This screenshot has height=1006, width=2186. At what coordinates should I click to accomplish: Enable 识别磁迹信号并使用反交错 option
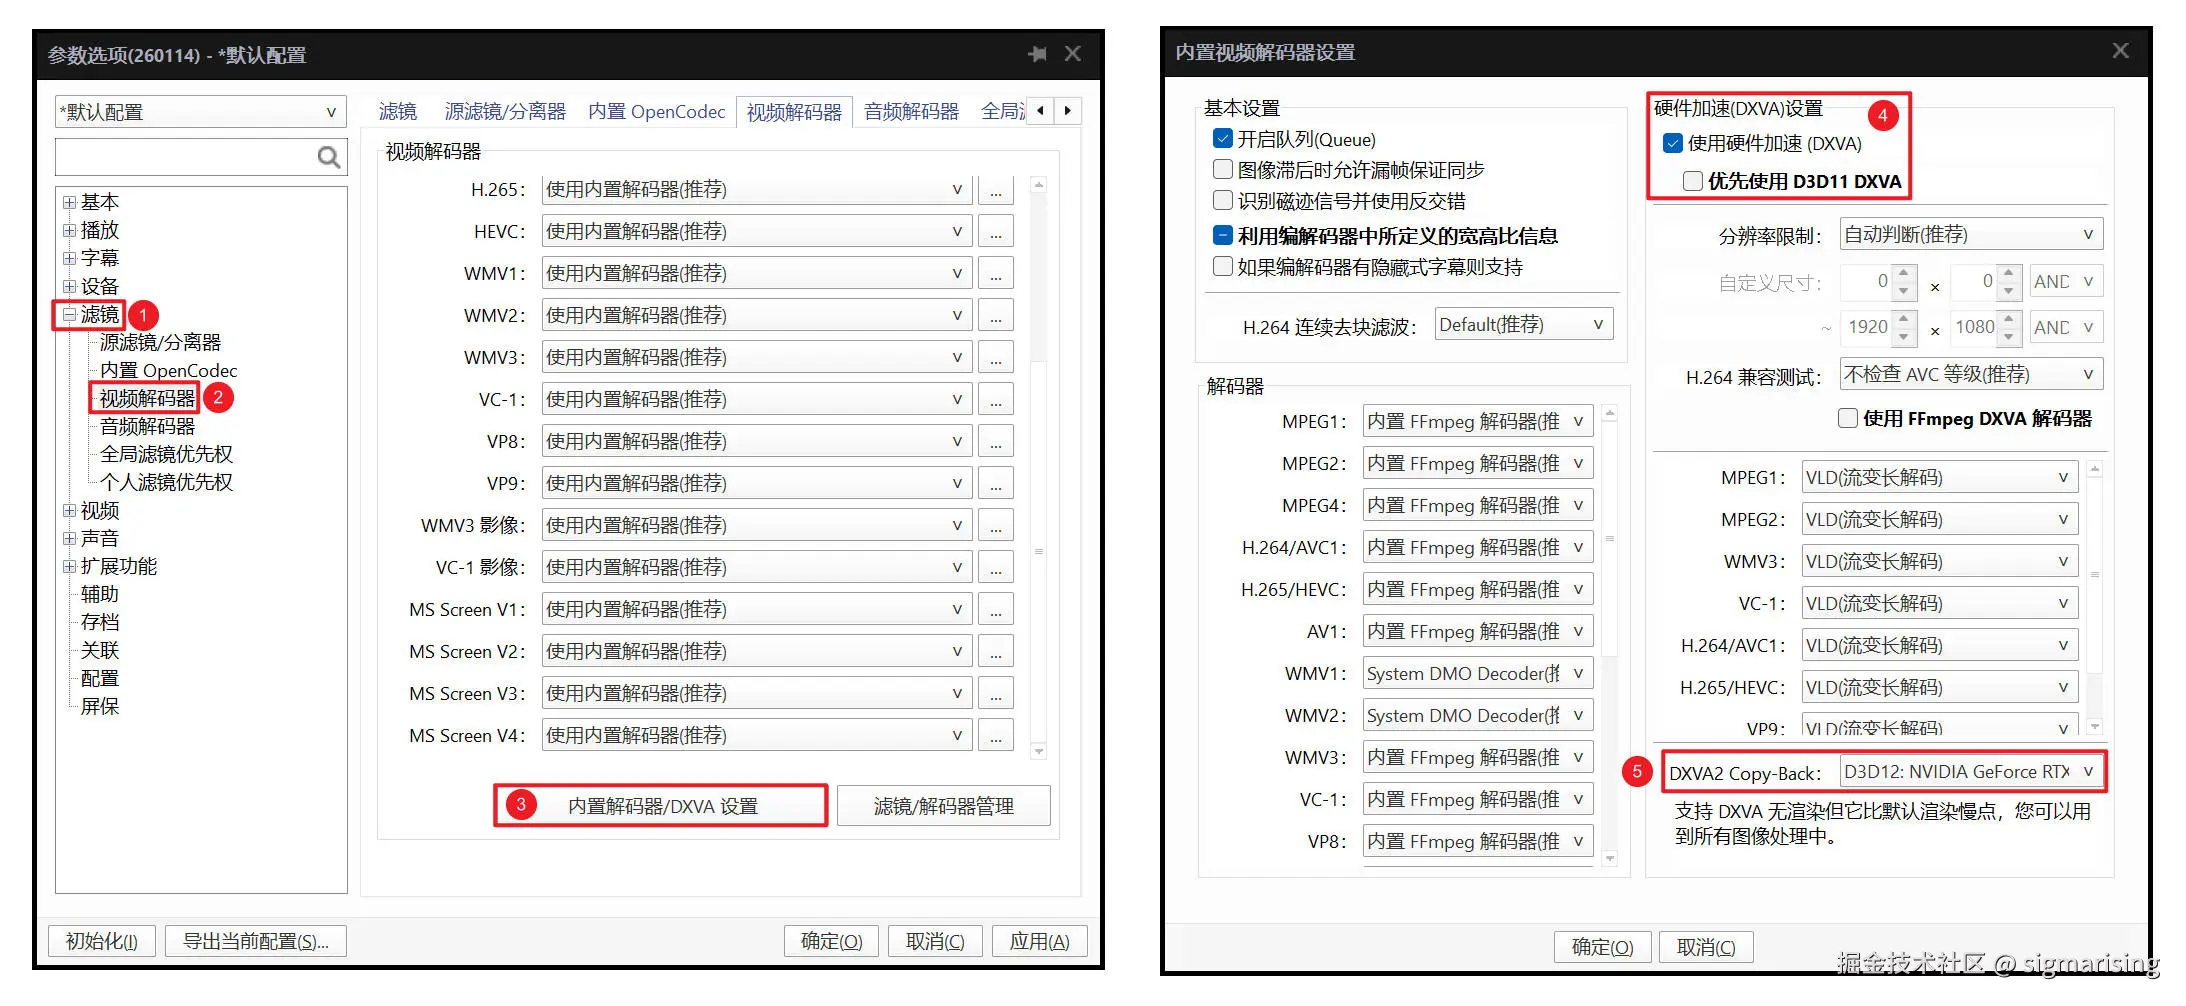click(1222, 200)
